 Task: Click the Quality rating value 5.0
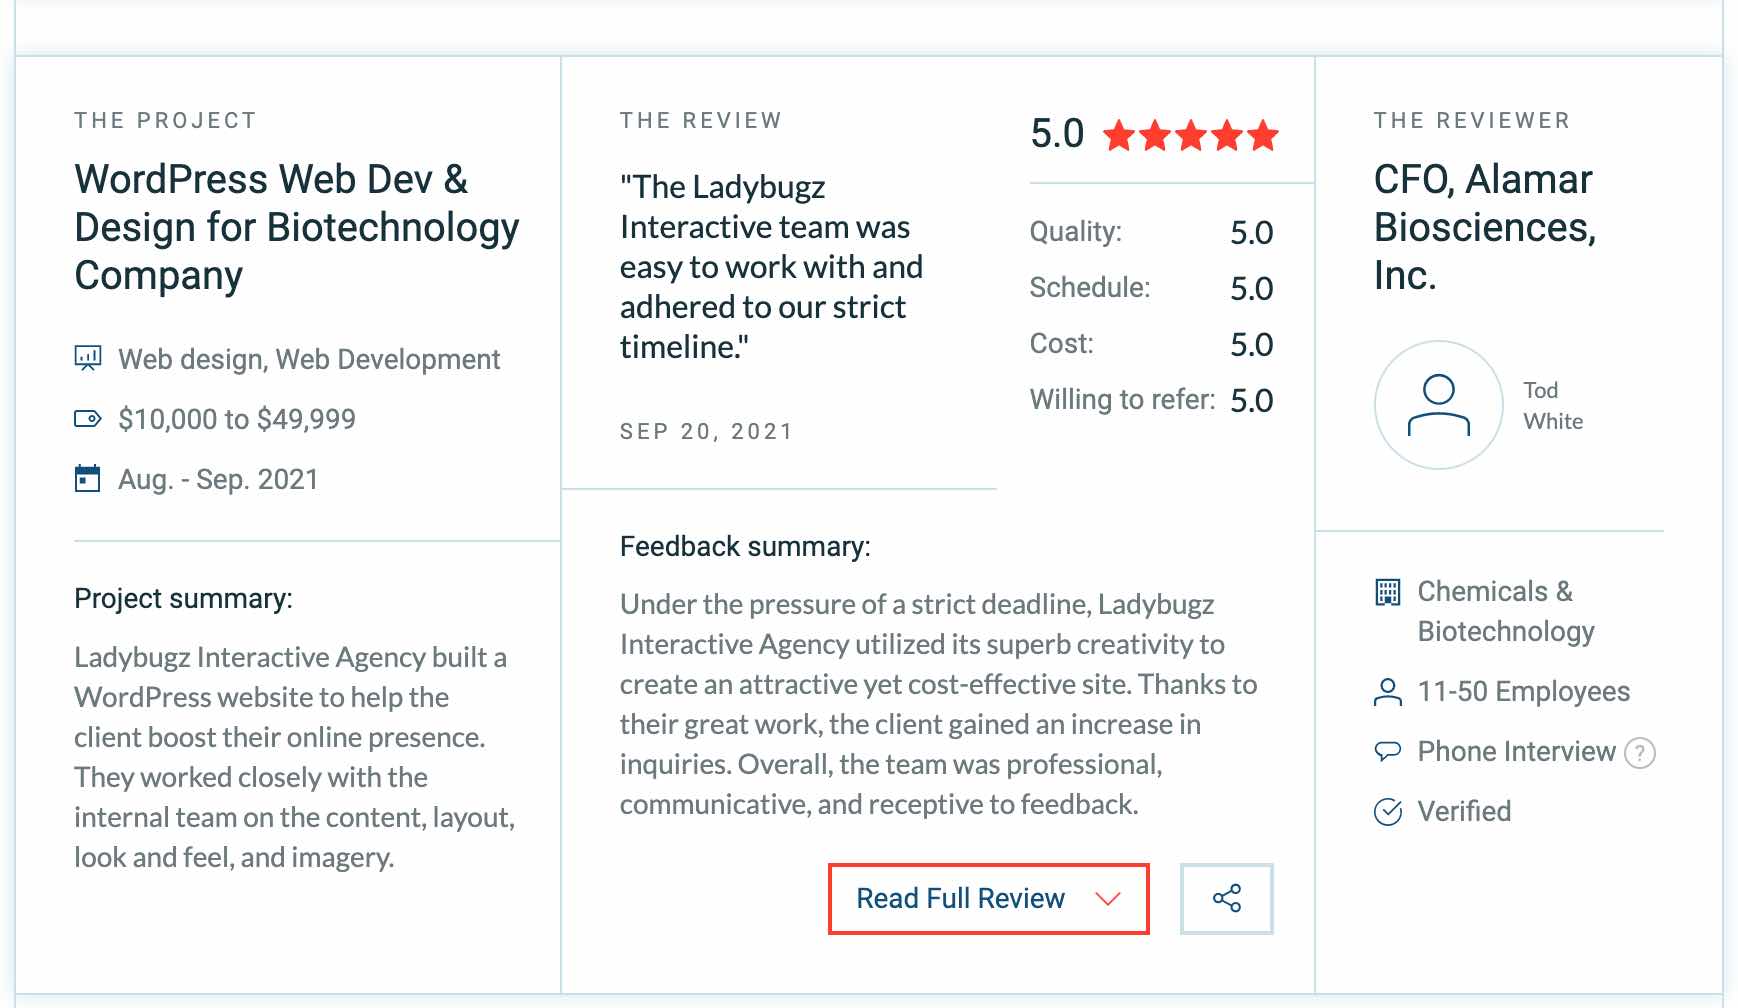click(1253, 232)
